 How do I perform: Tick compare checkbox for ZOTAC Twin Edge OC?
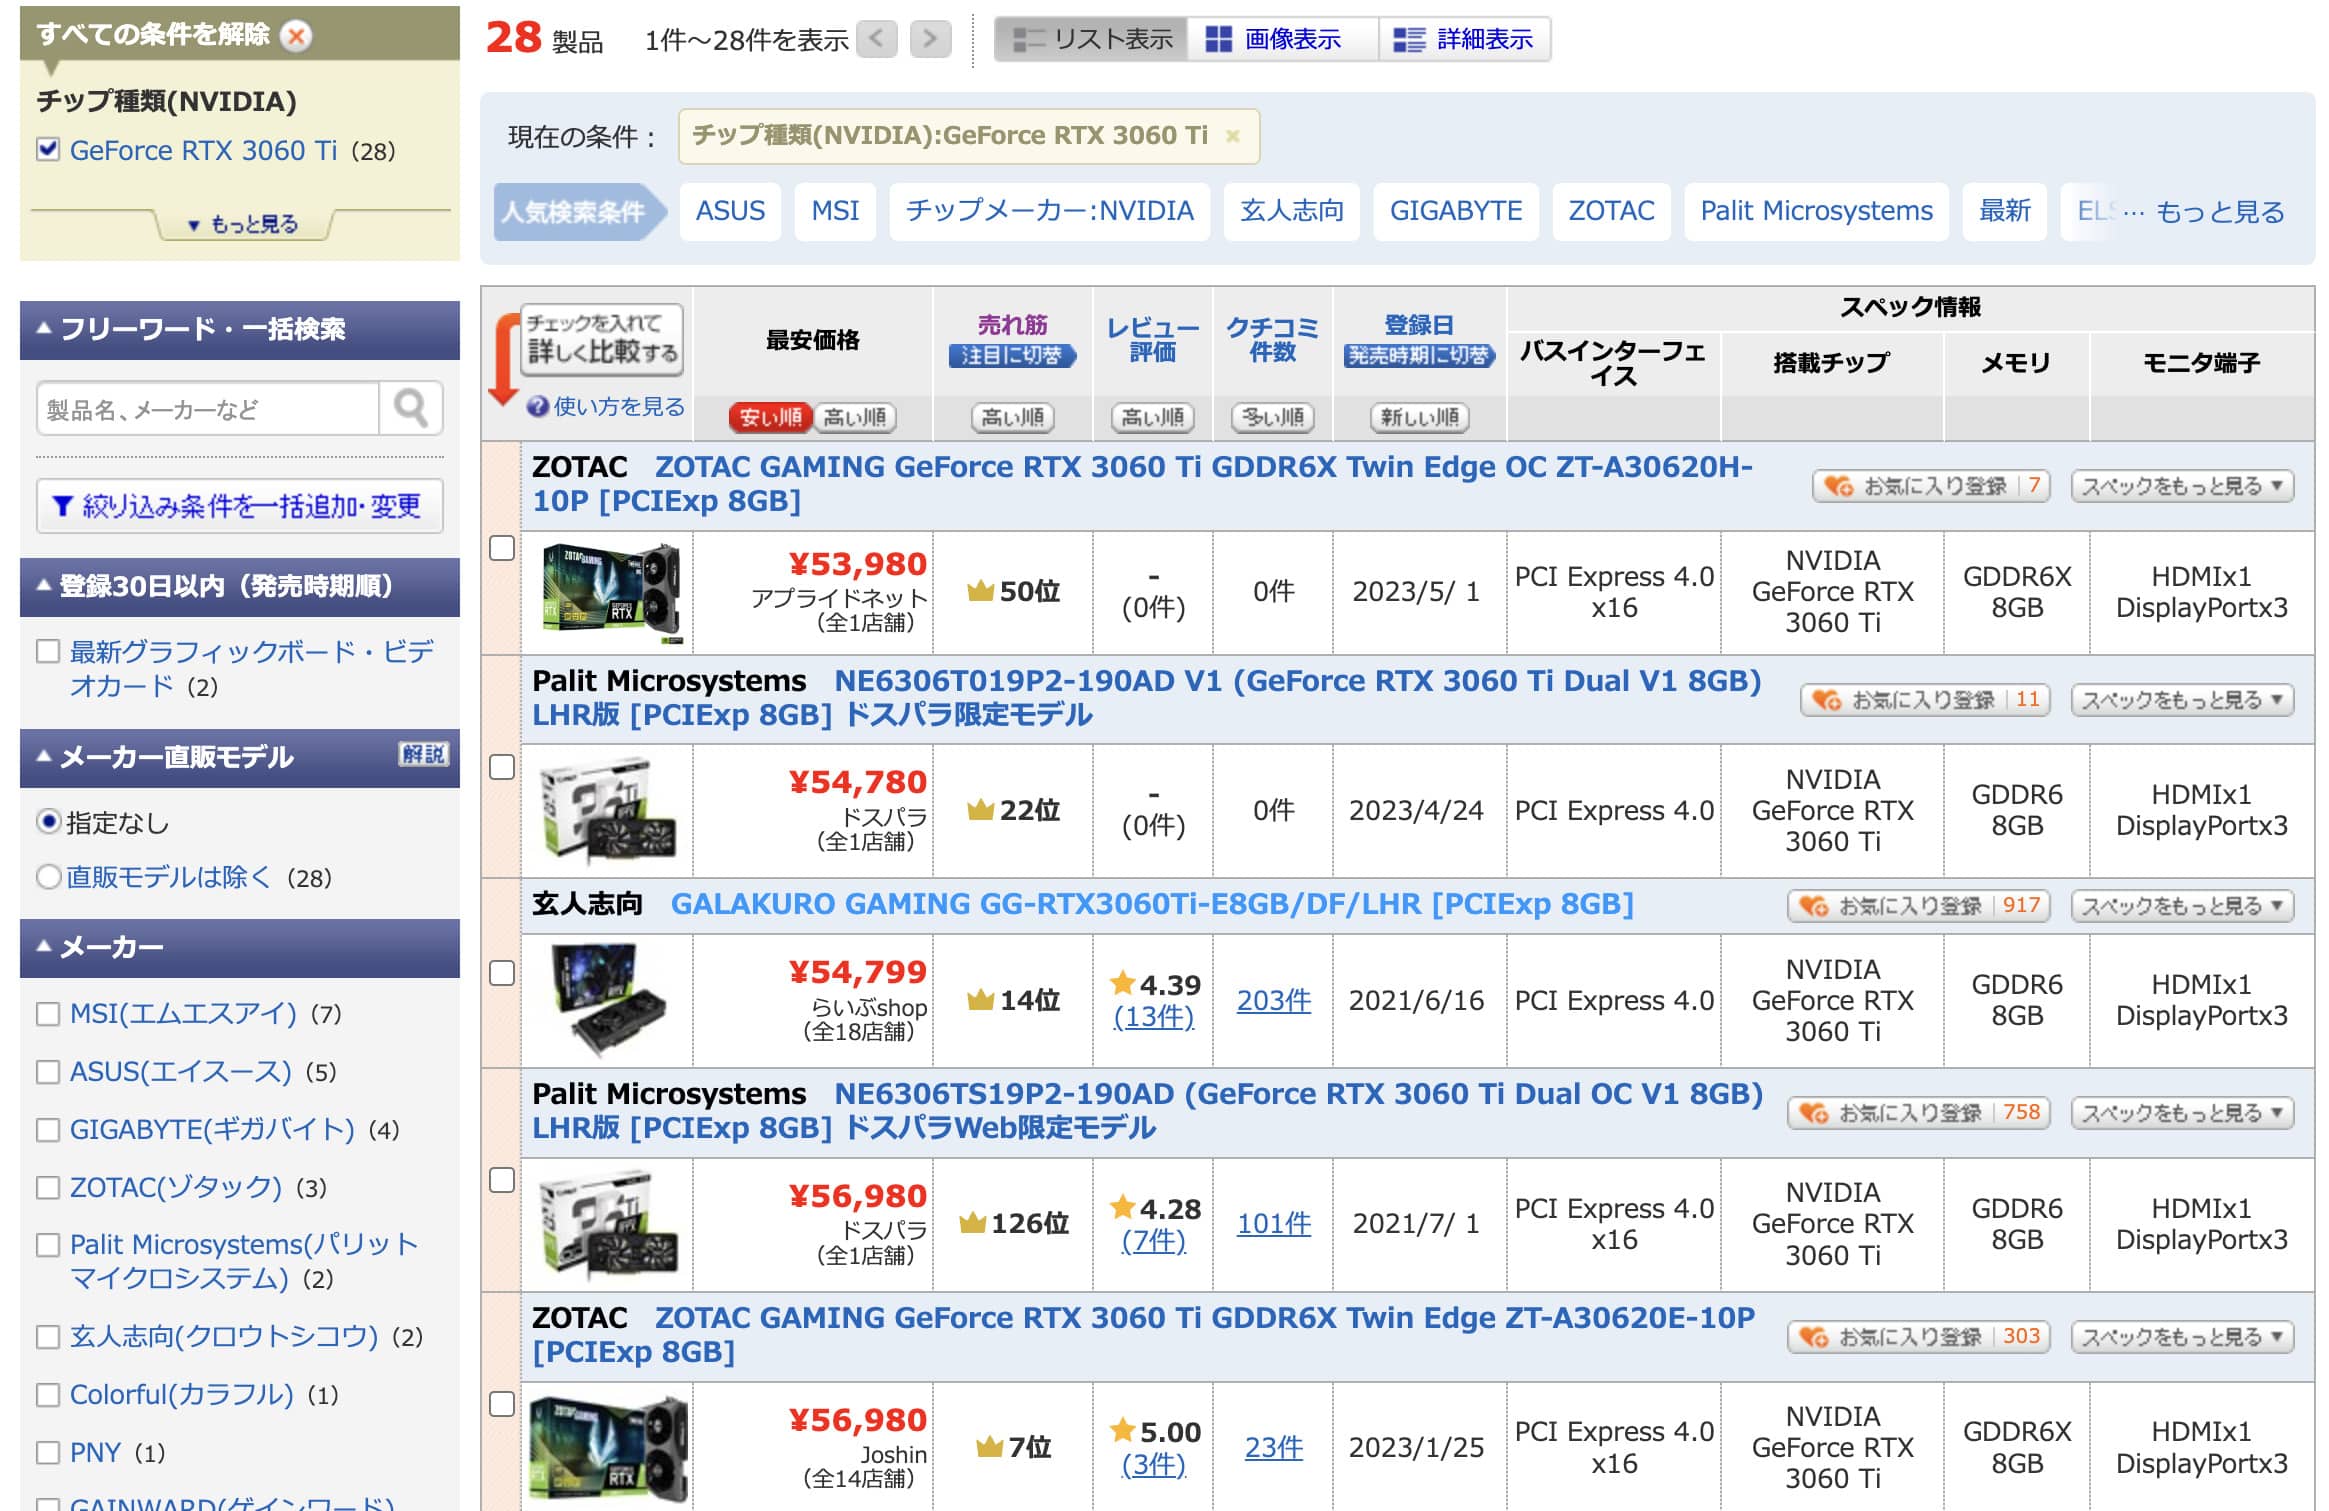(502, 548)
